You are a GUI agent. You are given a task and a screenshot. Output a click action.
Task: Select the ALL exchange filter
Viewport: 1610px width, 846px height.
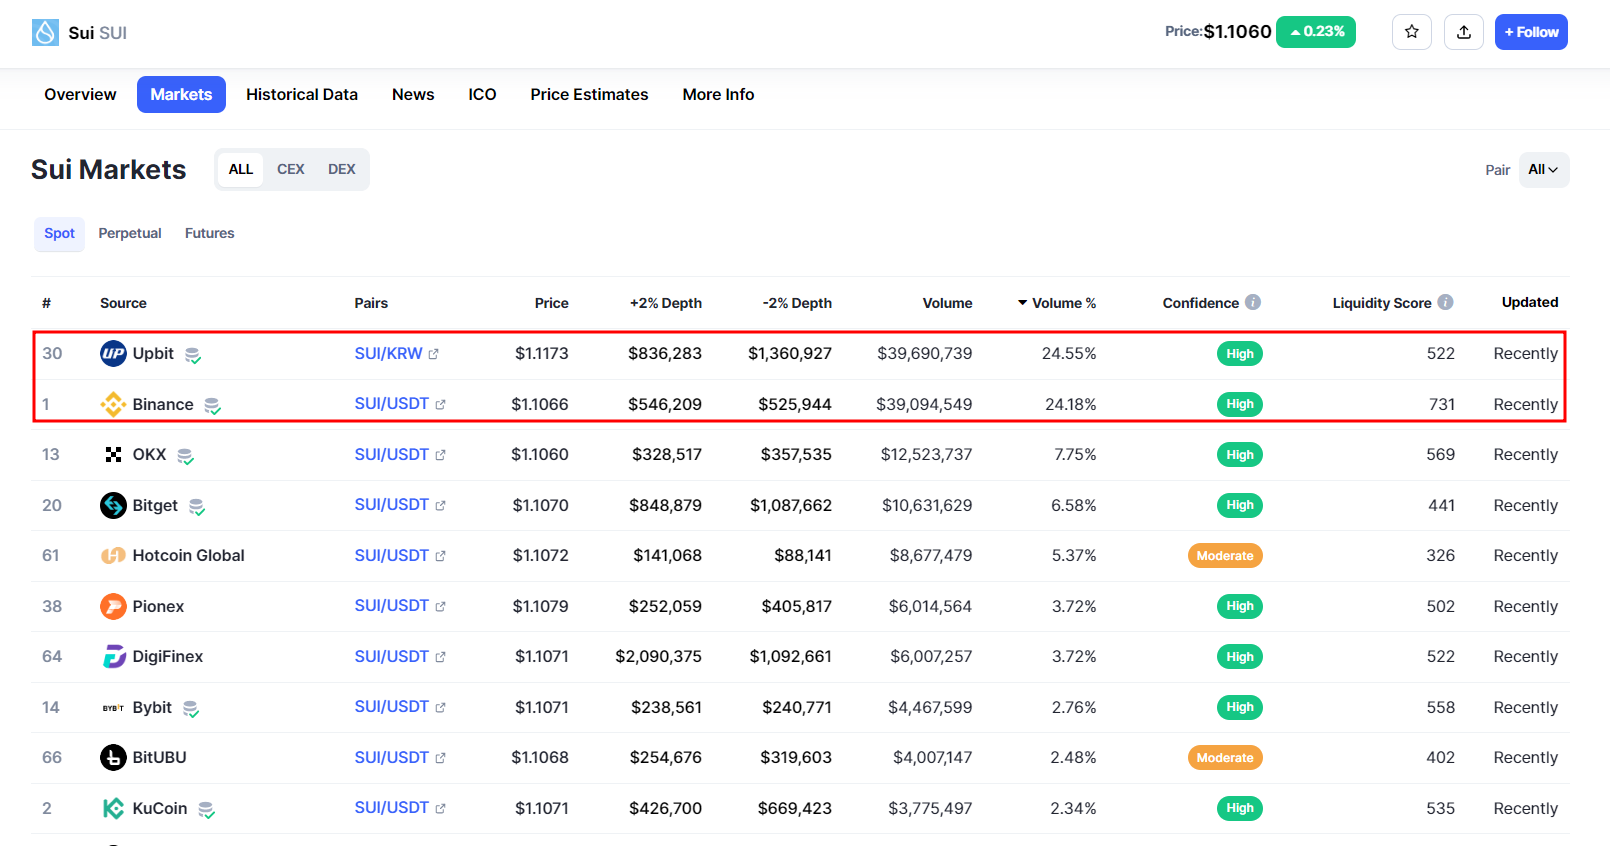pos(241,169)
